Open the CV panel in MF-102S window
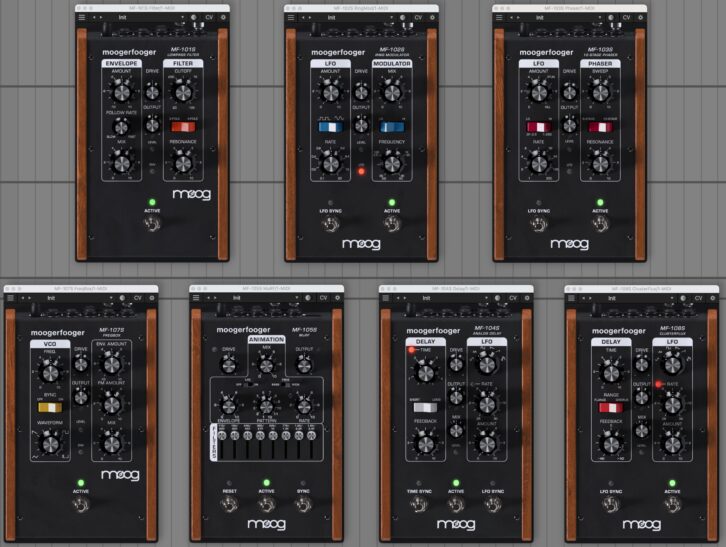The height and width of the screenshot is (547, 726). click(418, 17)
